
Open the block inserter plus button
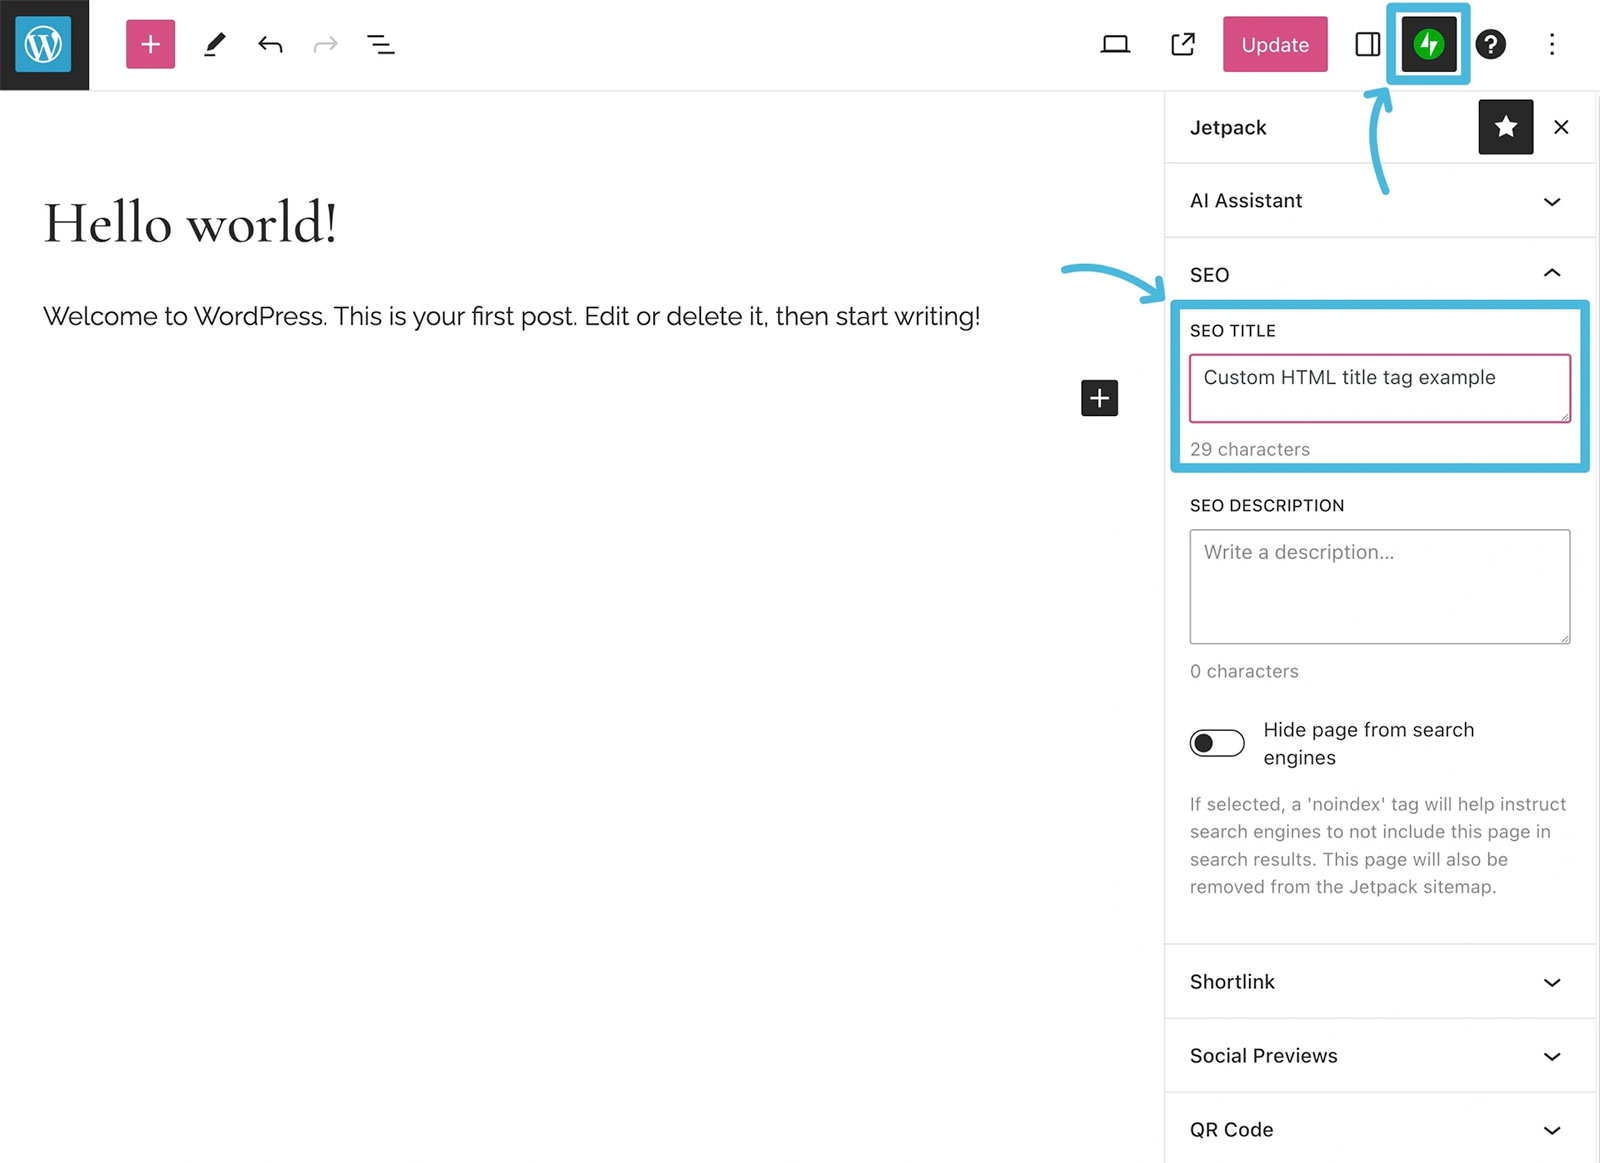pos(150,44)
